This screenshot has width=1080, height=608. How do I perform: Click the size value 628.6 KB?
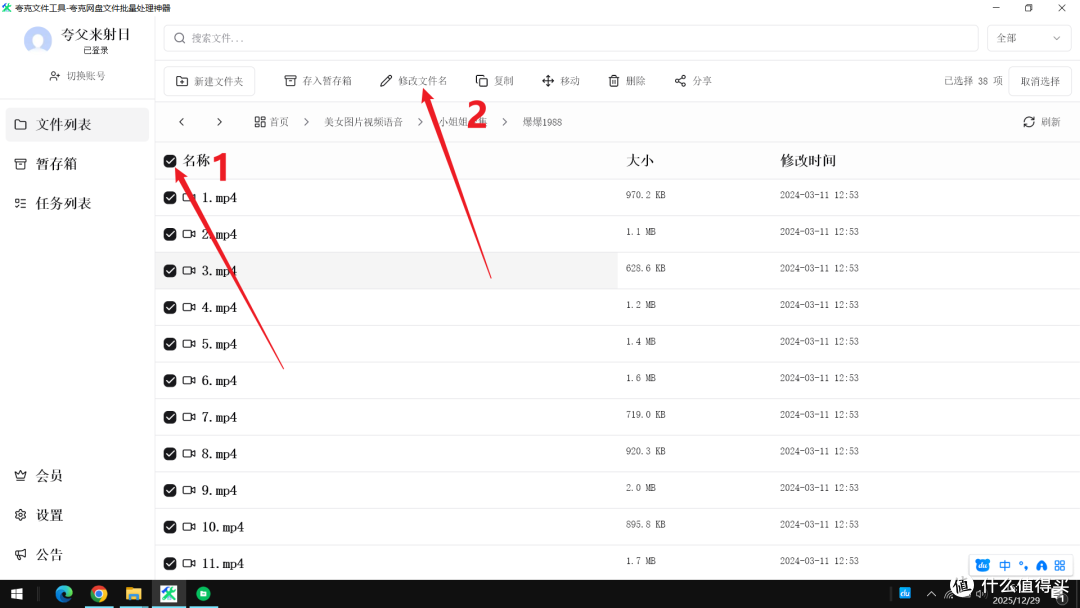click(645, 268)
